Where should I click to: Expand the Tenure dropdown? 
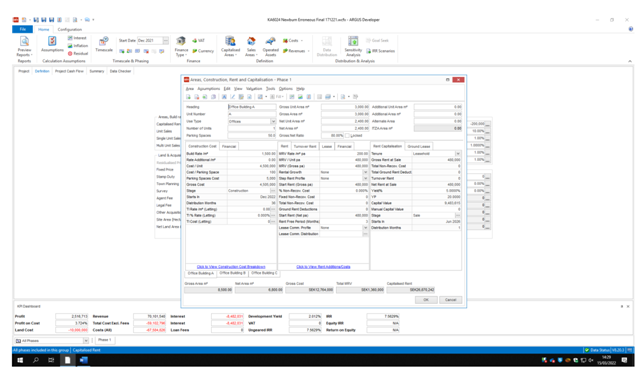458,154
